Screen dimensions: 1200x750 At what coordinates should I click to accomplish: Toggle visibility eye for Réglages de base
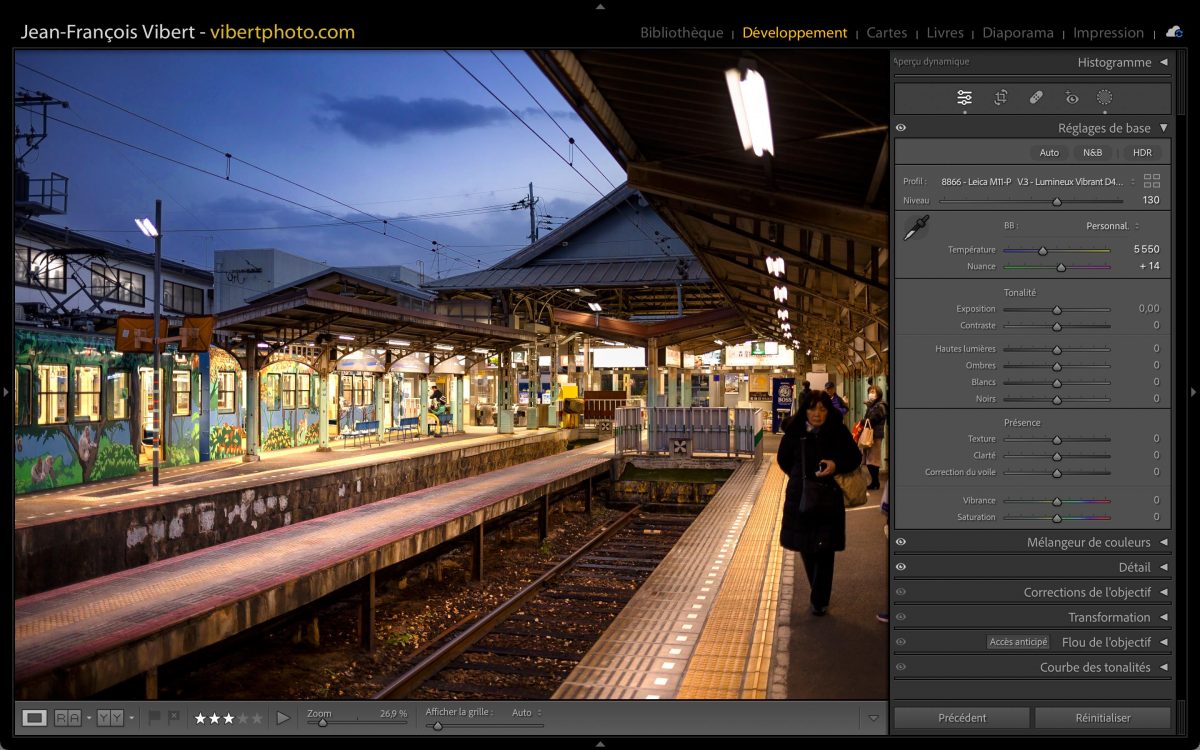901,128
